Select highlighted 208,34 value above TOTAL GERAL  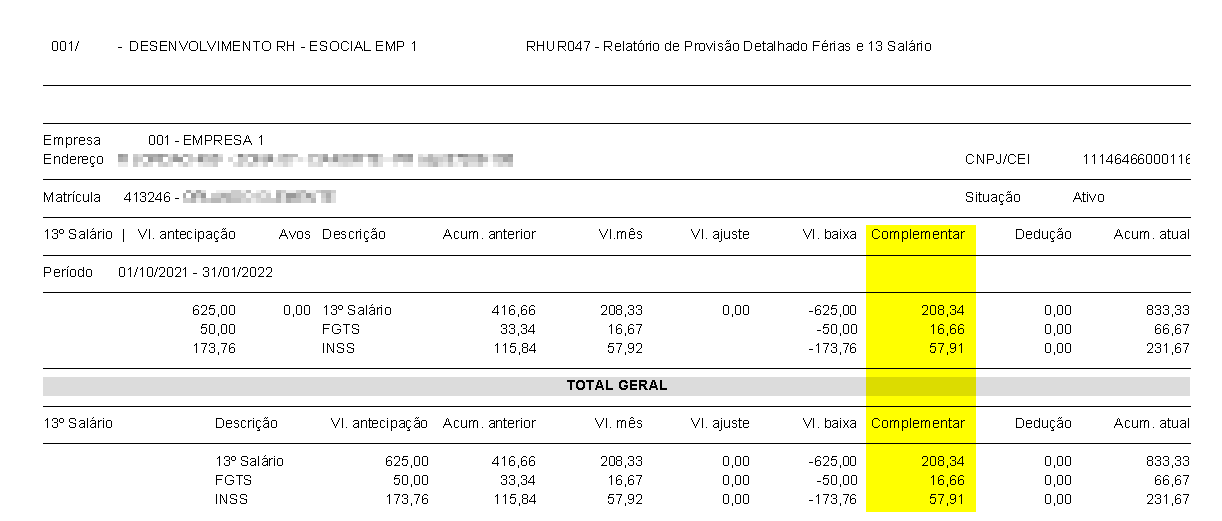pos(943,310)
